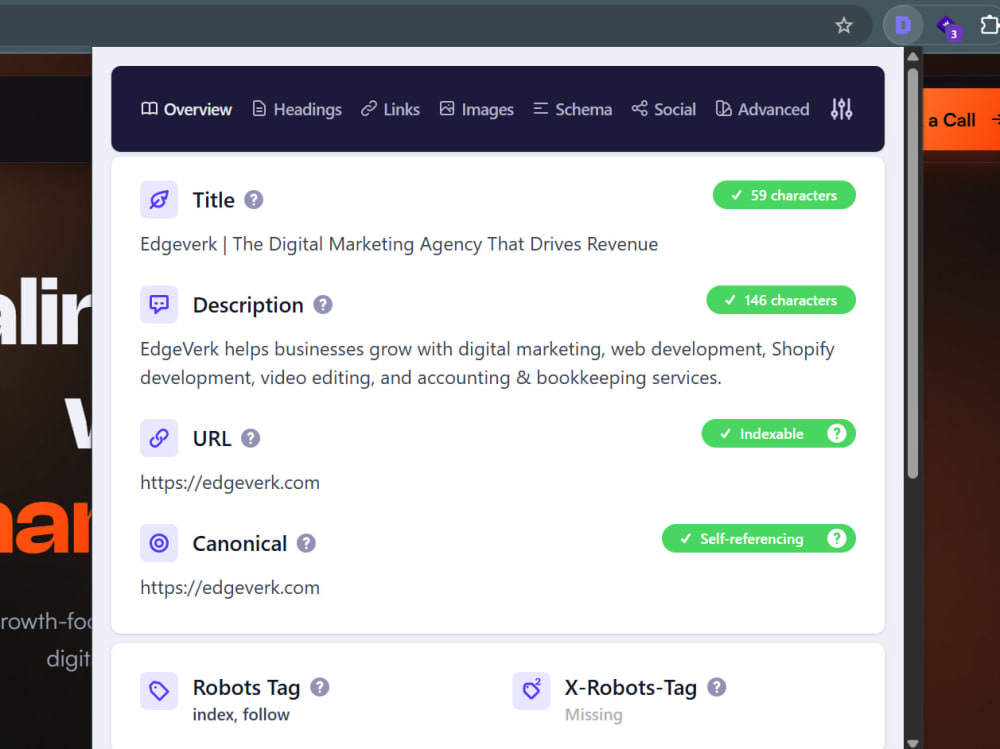The width and height of the screenshot is (1000, 749).
Task: Open the Advanced tab
Action: pyautogui.click(x=762, y=109)
